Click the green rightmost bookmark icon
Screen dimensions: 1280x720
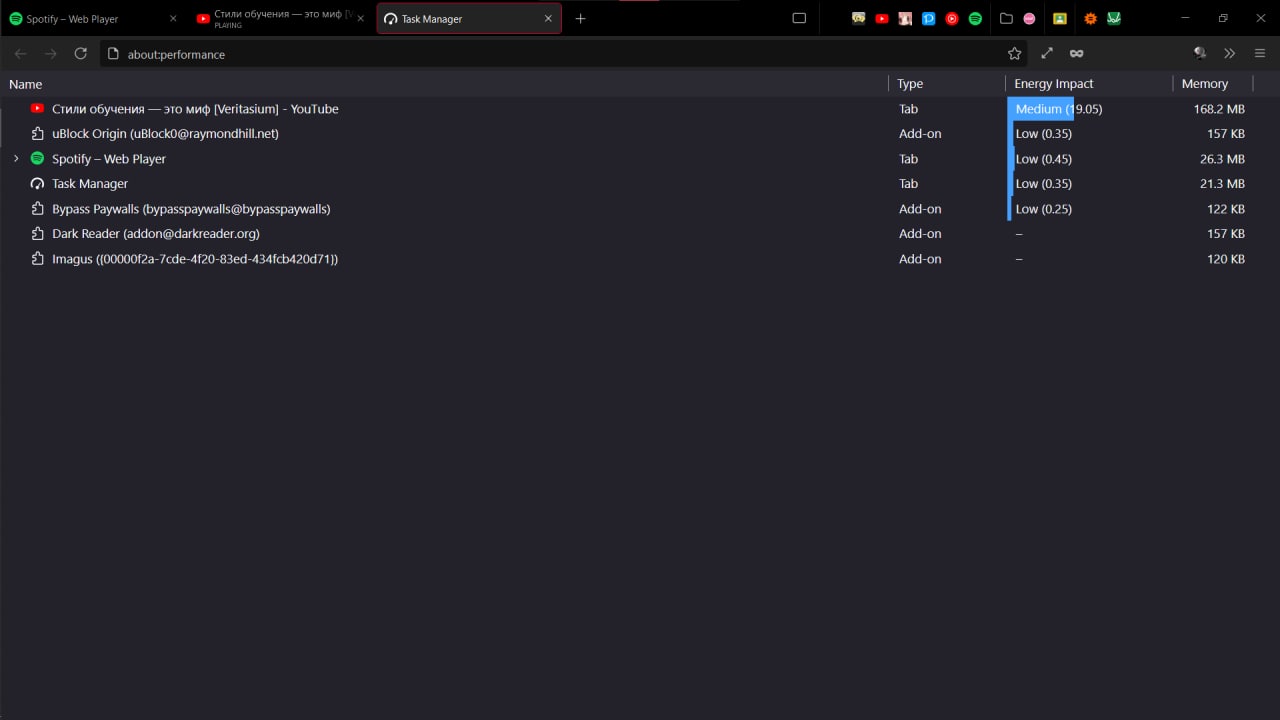tap(1113, 18)
